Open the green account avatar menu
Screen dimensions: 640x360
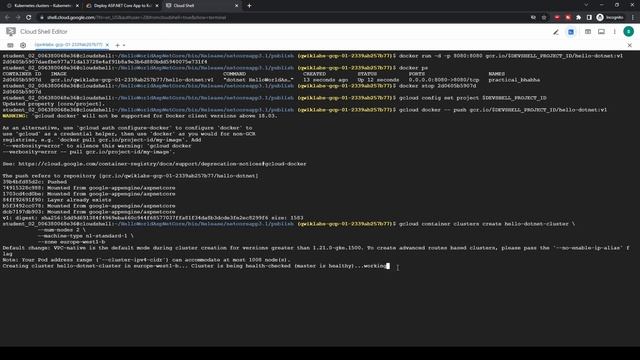629,31
